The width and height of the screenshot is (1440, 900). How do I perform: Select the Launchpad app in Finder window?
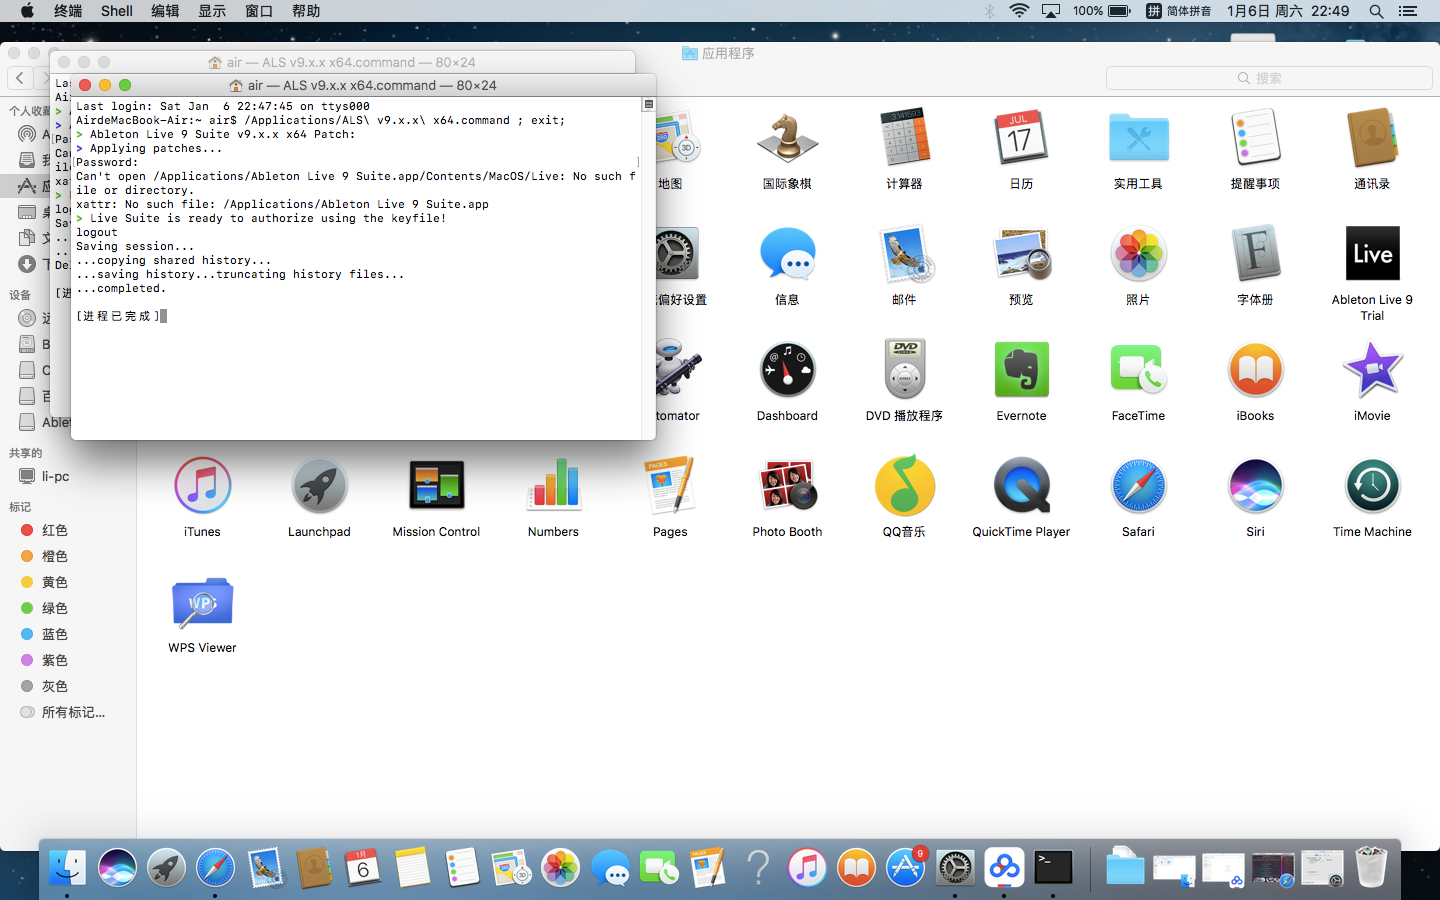pos(319,487)
